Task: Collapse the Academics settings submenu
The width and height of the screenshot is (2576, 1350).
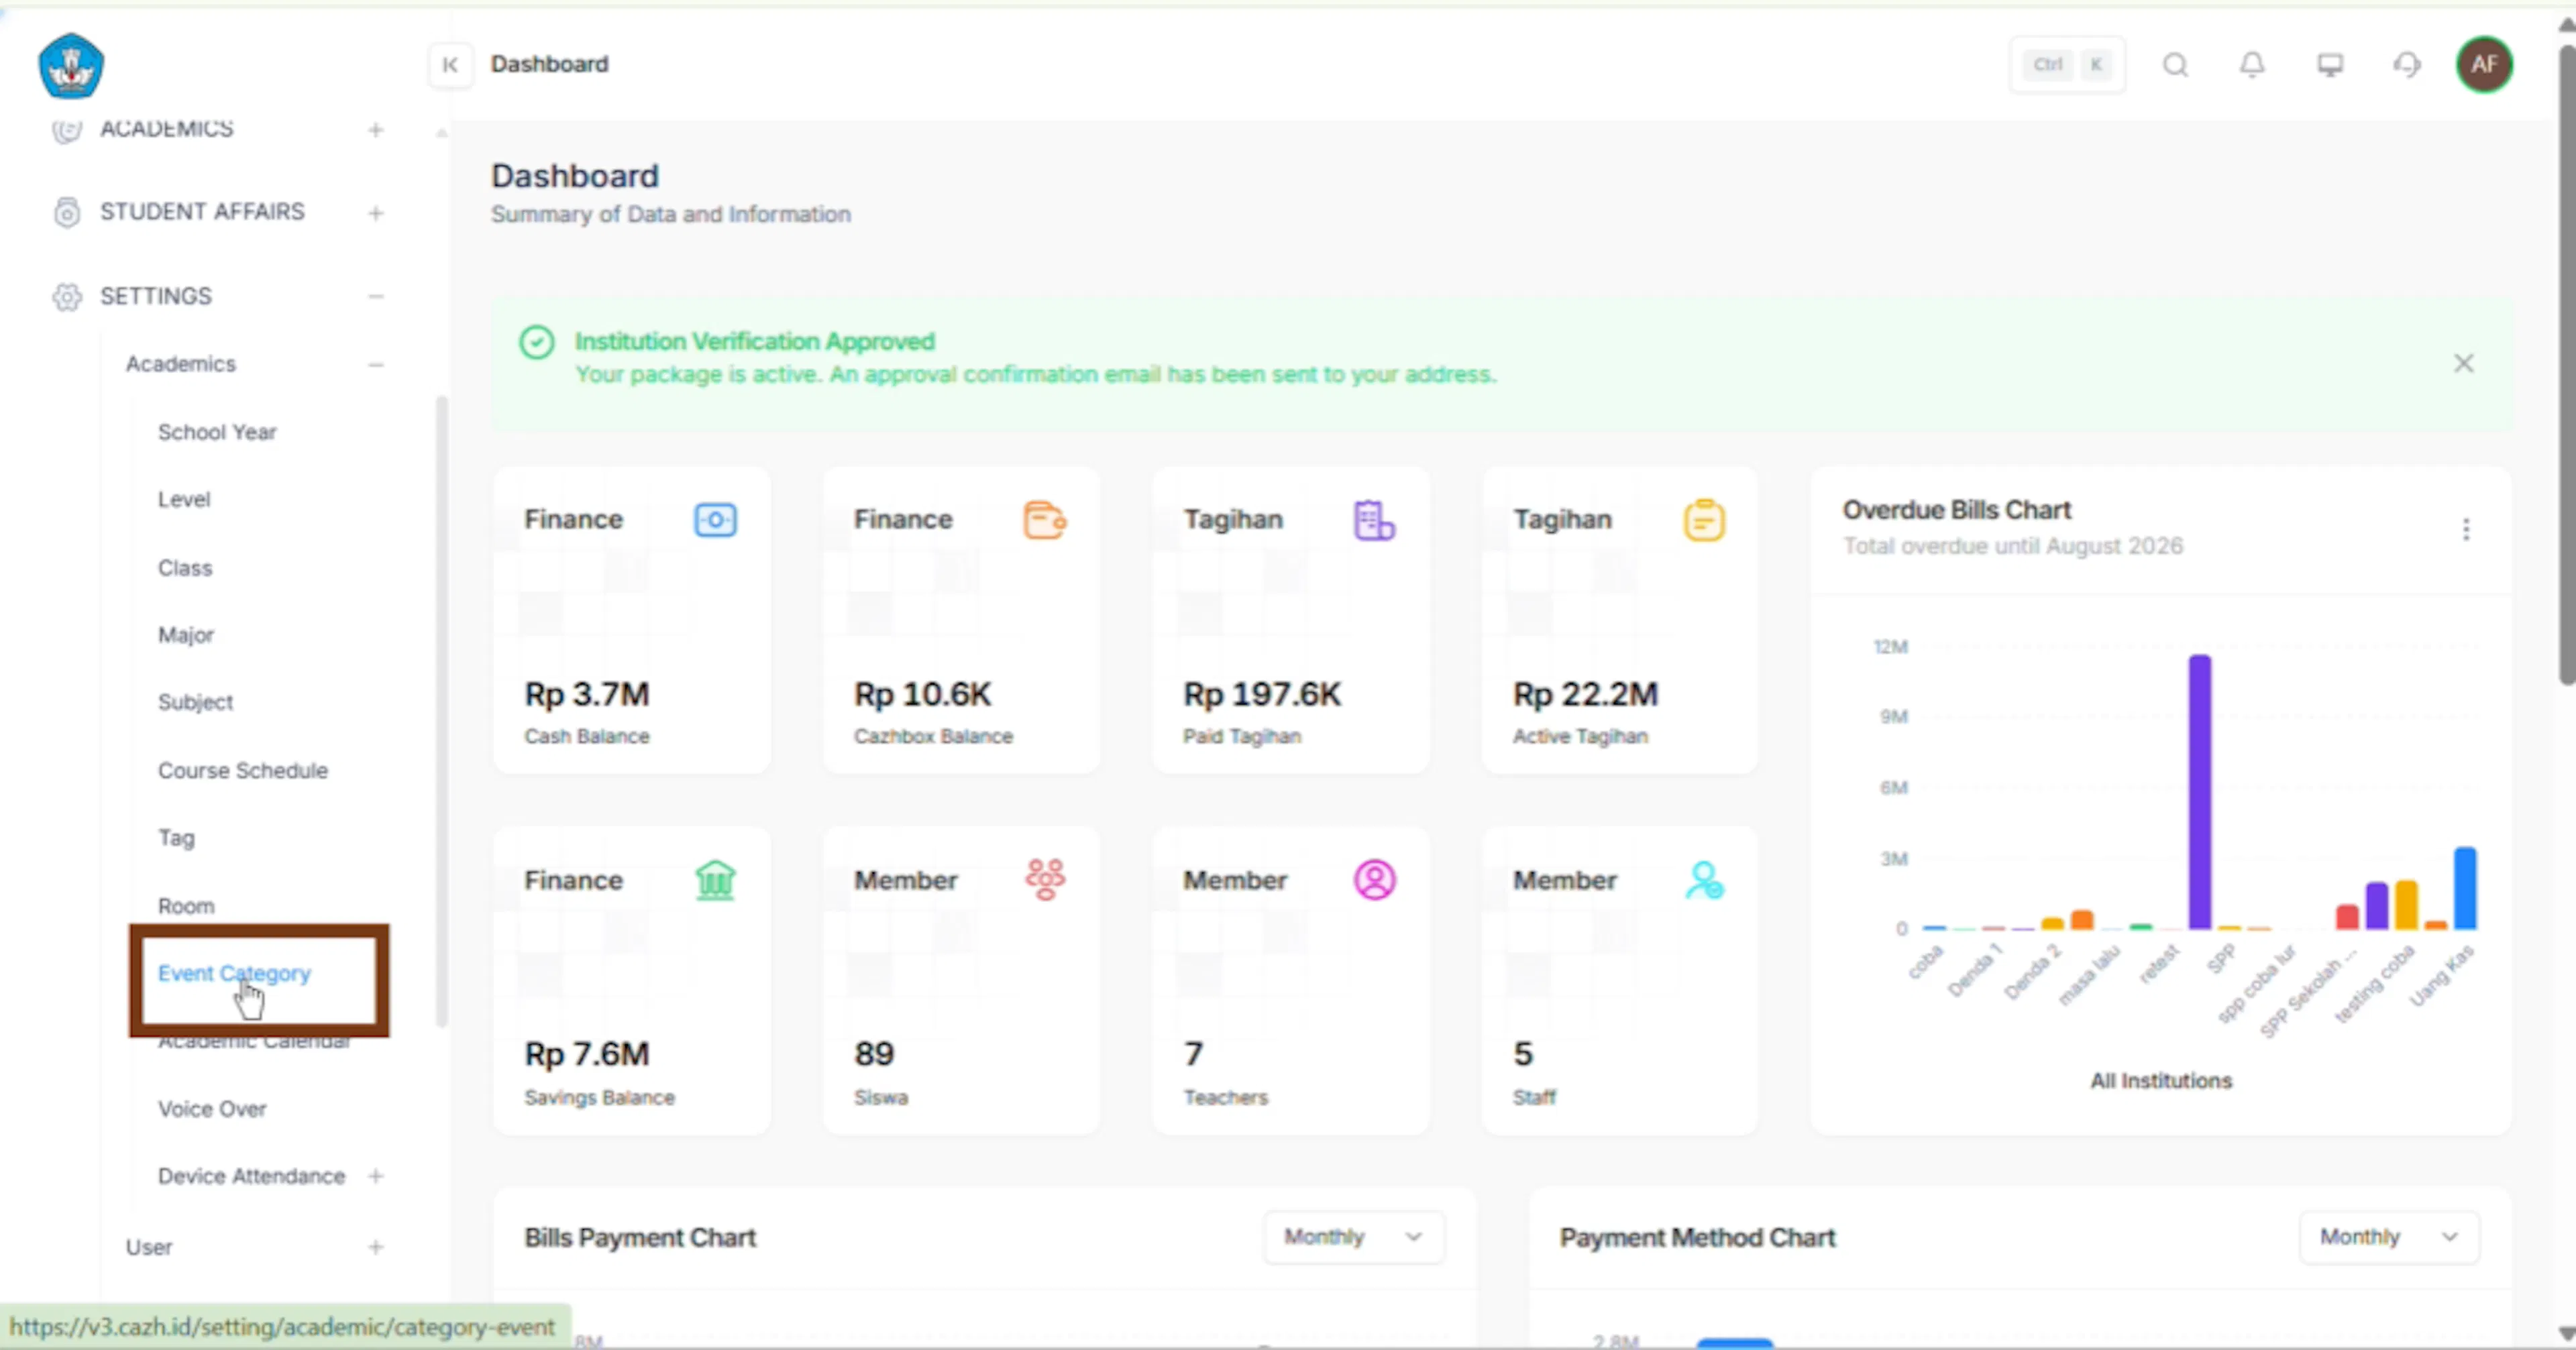Action: (375, 364)
